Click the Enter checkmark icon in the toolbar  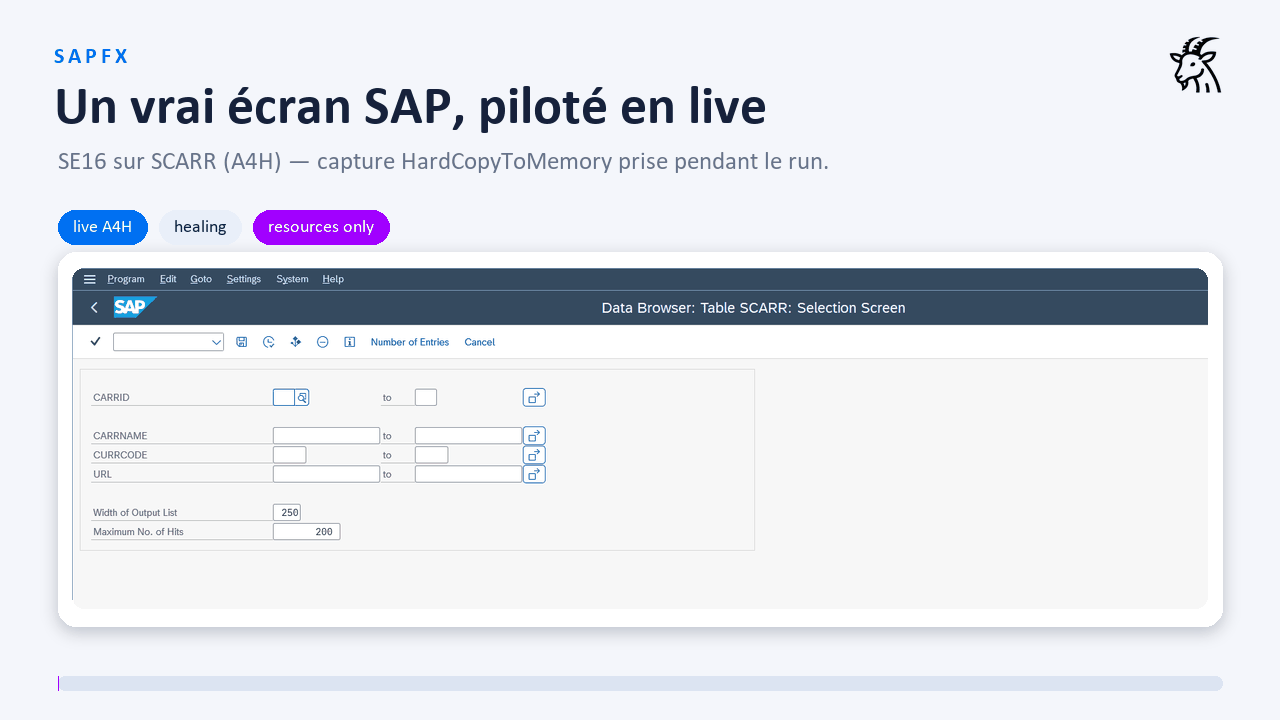pyautogui.click(x=95, y=342)
